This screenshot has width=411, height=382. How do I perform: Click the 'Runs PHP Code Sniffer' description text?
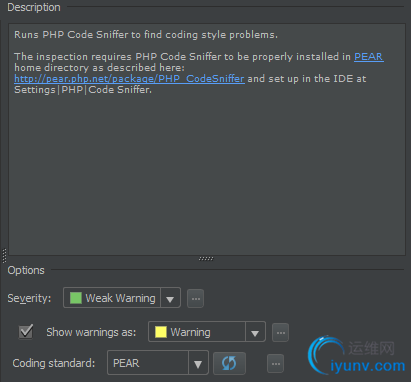pyautogui.click(x=146, y=35)
